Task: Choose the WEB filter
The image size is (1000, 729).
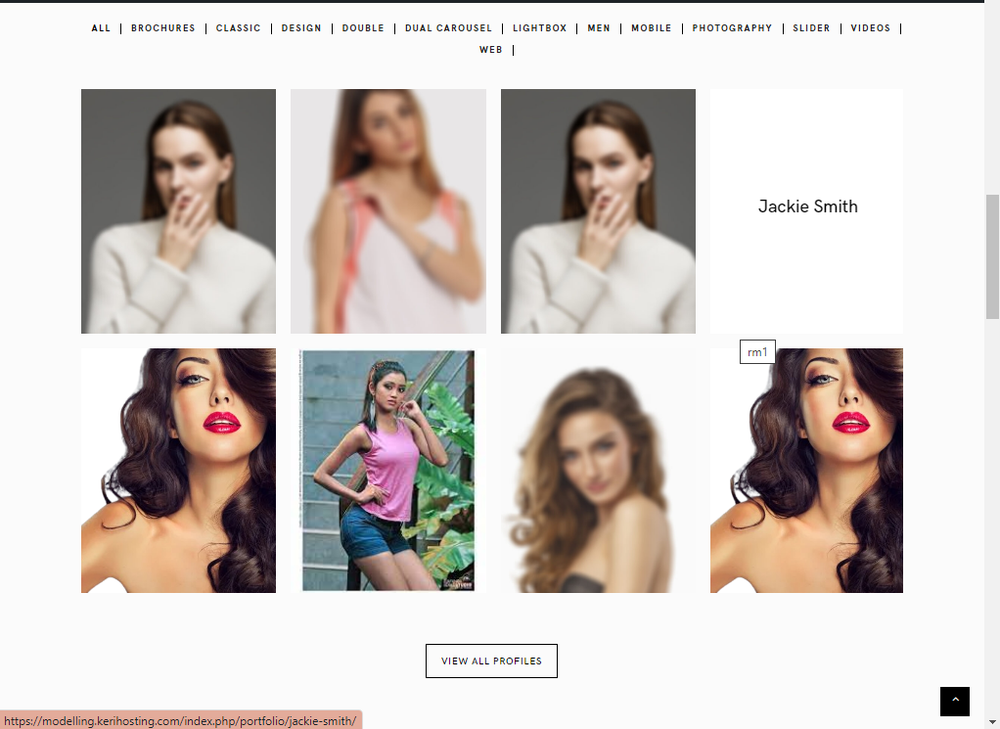Action: (x=491, y=50)
